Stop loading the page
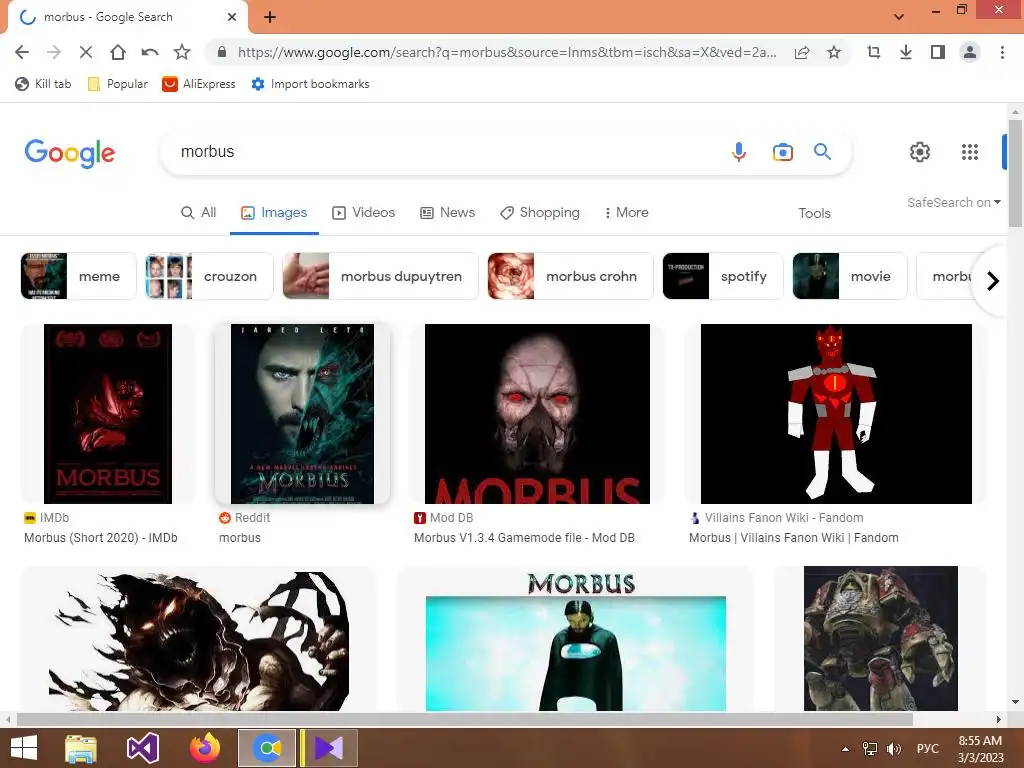Screen dimensions: 1024x768 coord(86,52)
